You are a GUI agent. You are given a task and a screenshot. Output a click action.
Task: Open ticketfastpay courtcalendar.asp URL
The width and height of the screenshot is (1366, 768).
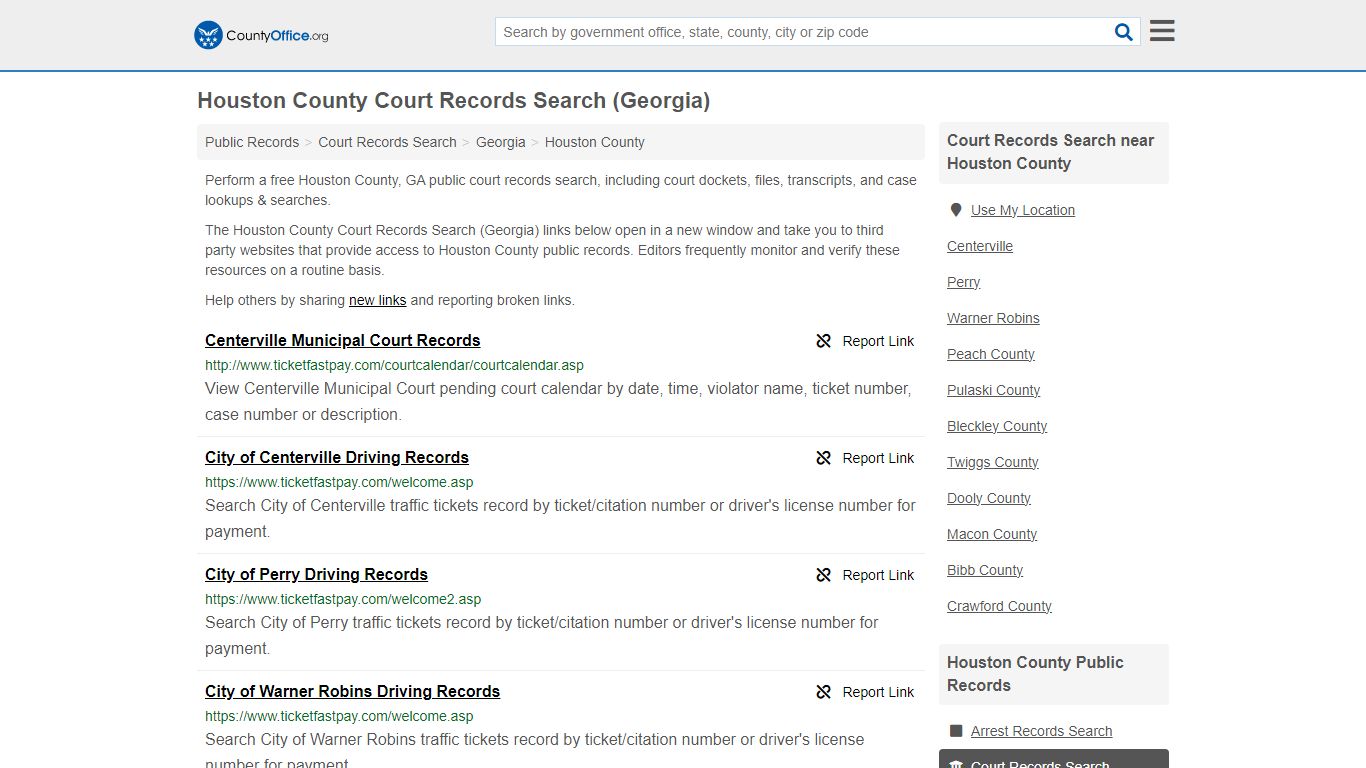[394, 365]
